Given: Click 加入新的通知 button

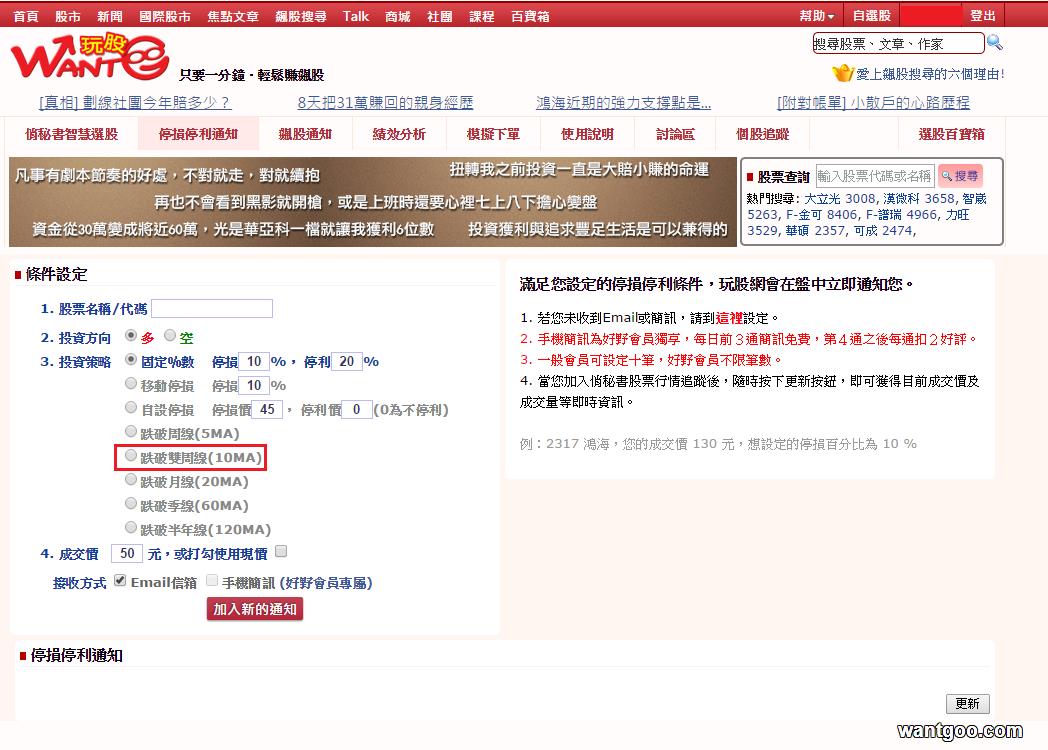Looking at the screenshot, I should [x=255, y=609].
